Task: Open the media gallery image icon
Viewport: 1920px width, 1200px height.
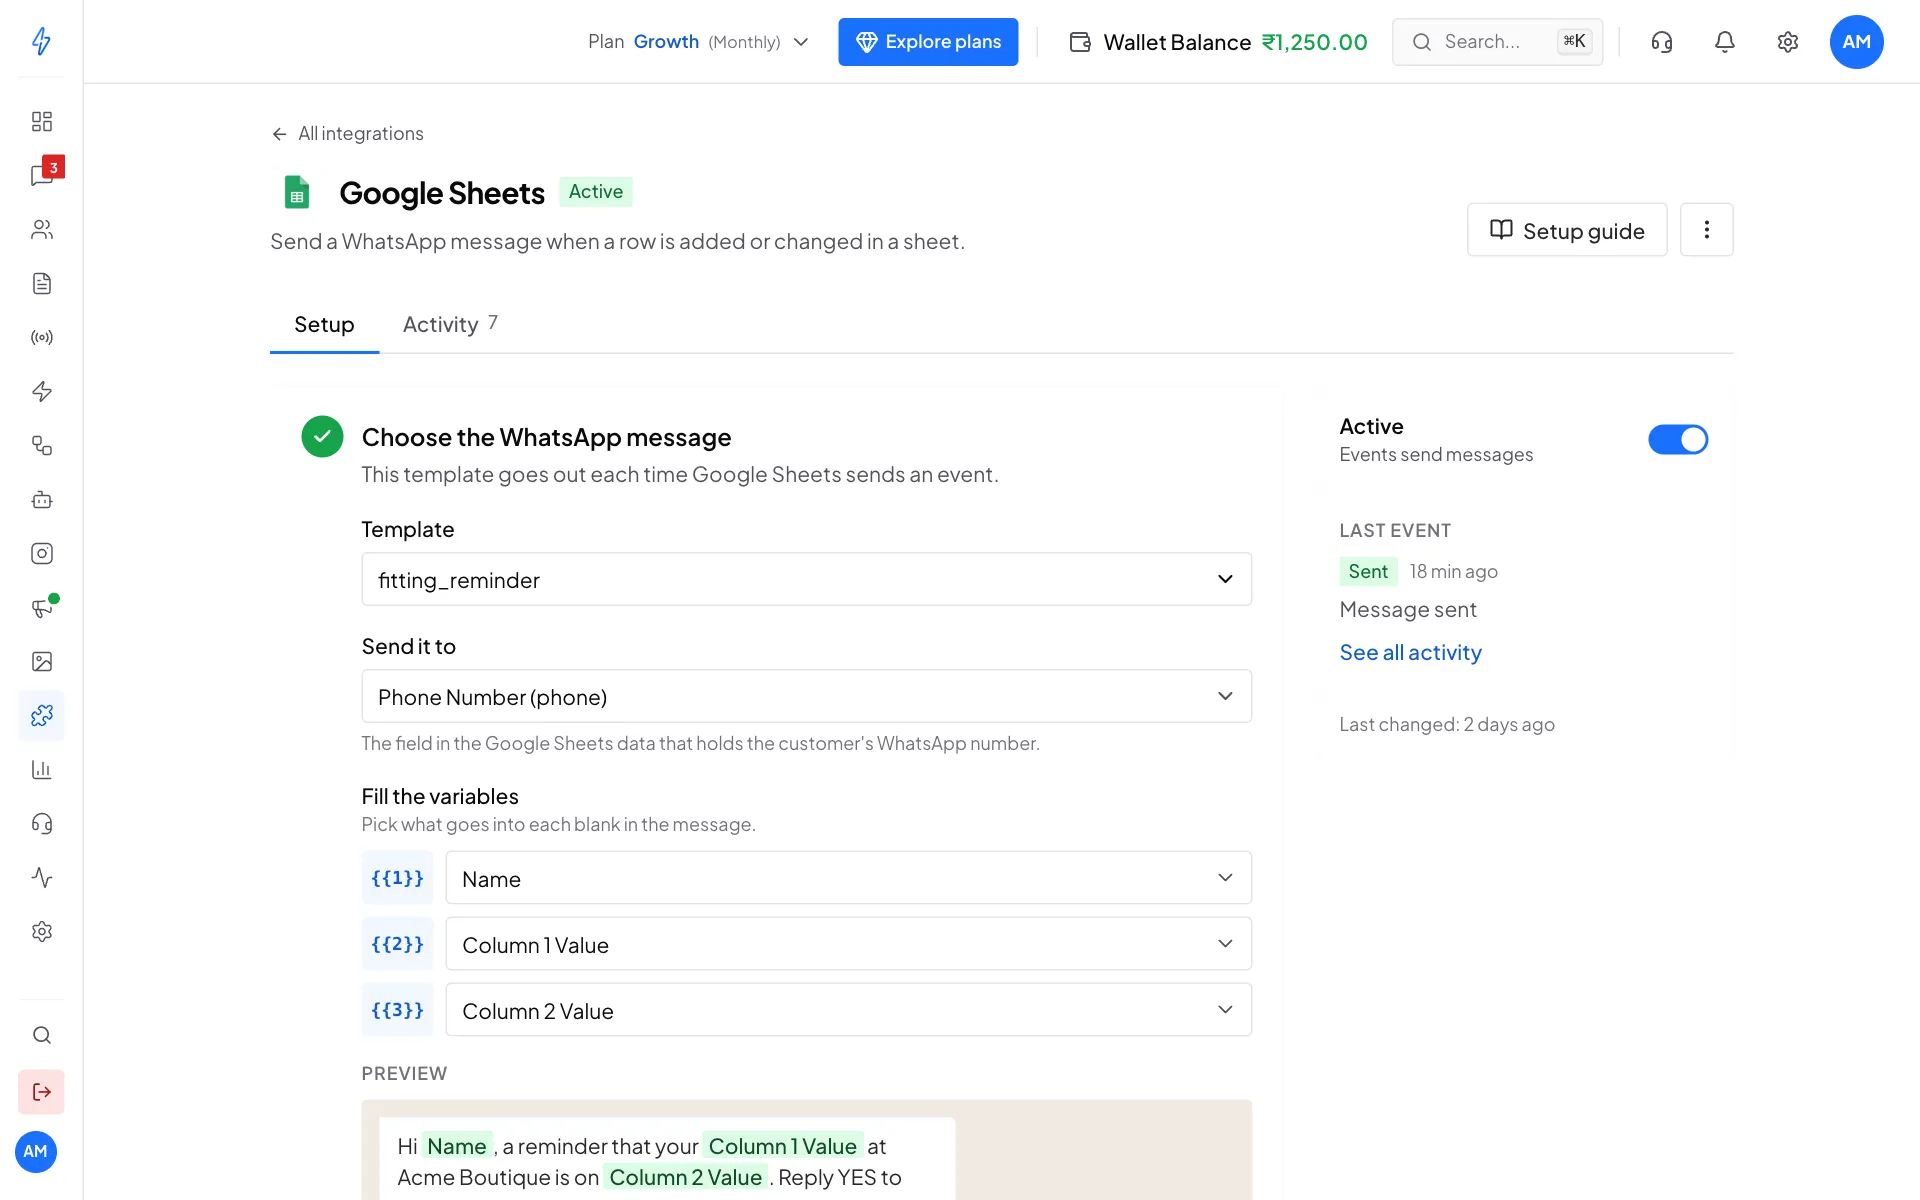Action: (x=41, y=661)
